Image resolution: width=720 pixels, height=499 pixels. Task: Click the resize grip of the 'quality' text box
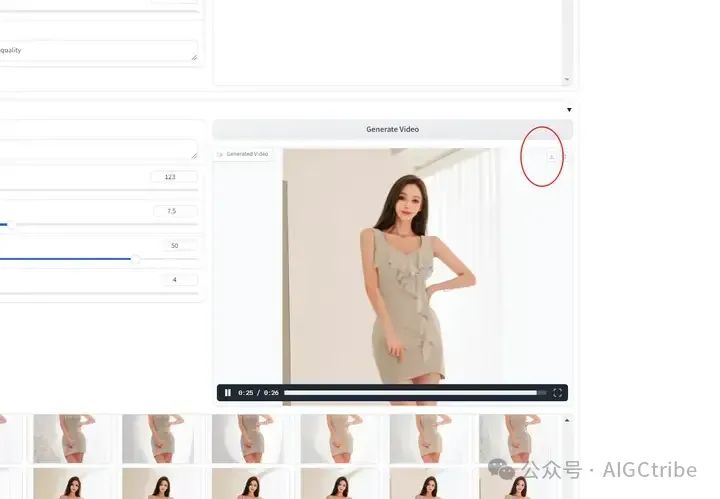tap(194, 57)
